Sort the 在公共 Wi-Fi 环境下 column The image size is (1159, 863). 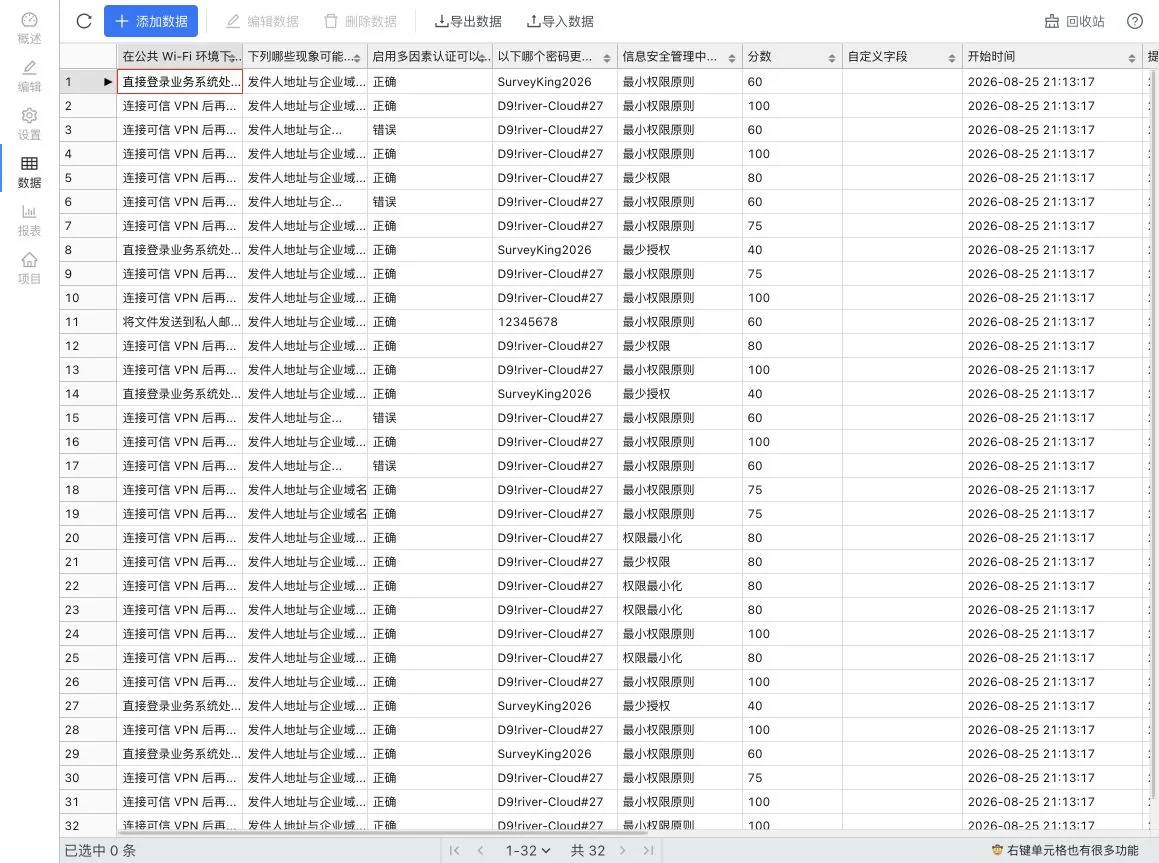point(232,58)
